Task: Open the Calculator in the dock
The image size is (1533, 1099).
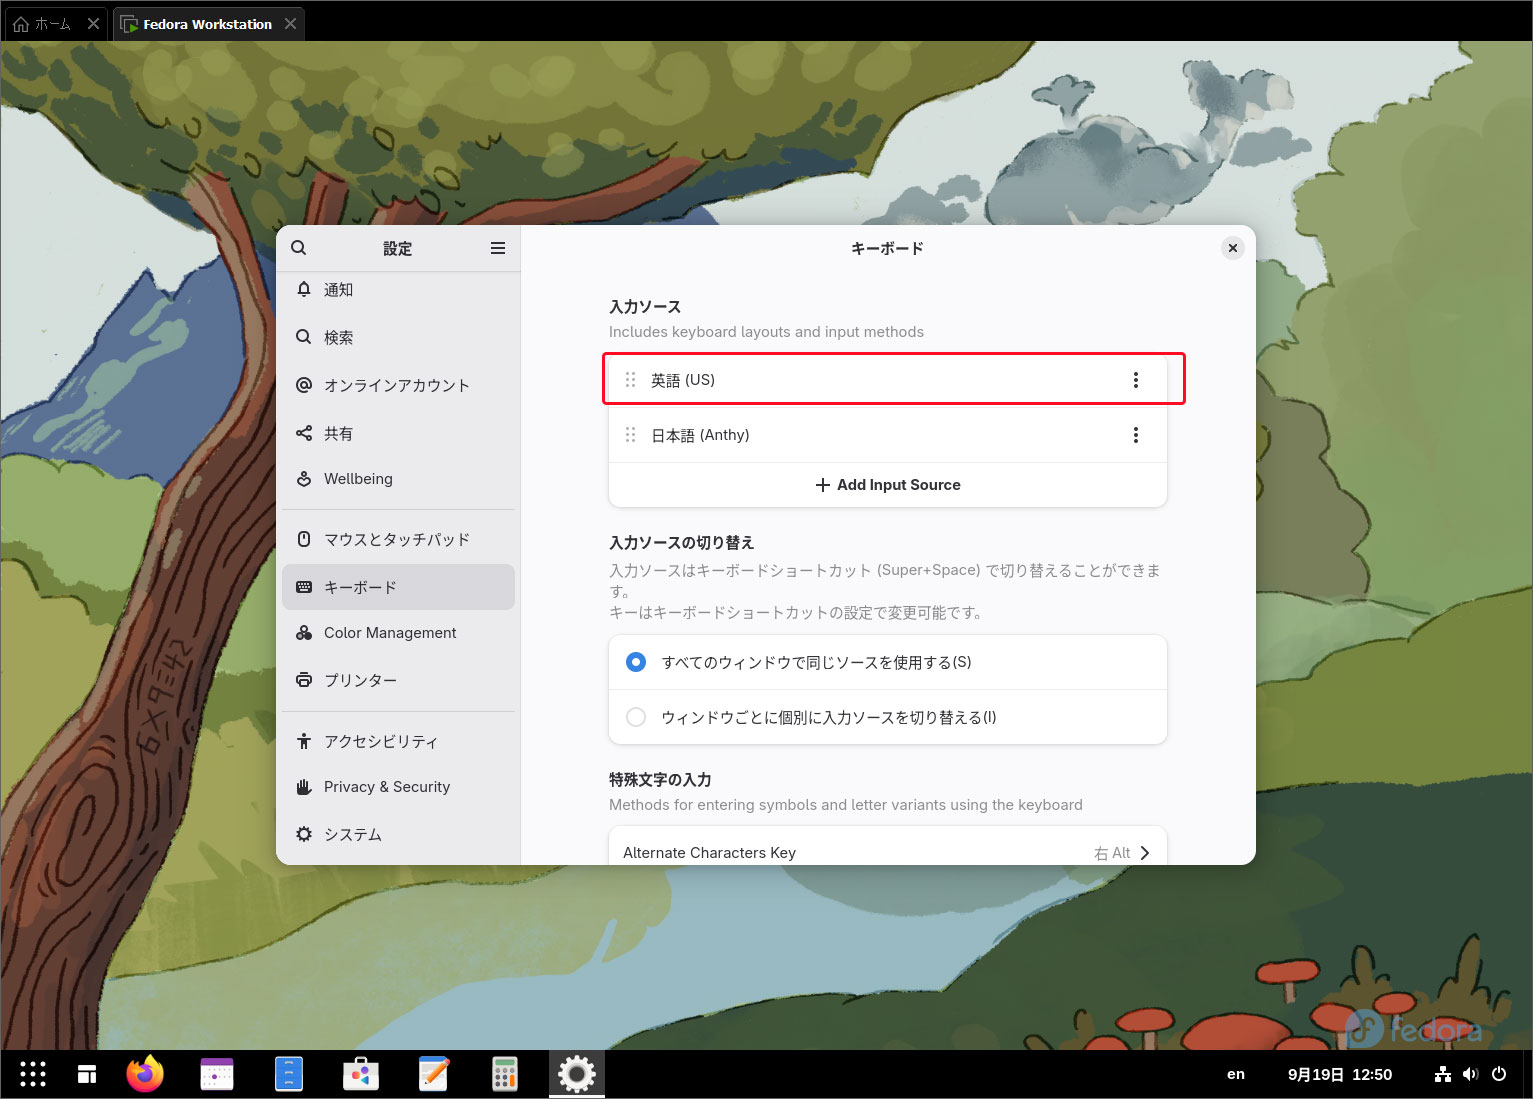Action: pos(505,1074)
